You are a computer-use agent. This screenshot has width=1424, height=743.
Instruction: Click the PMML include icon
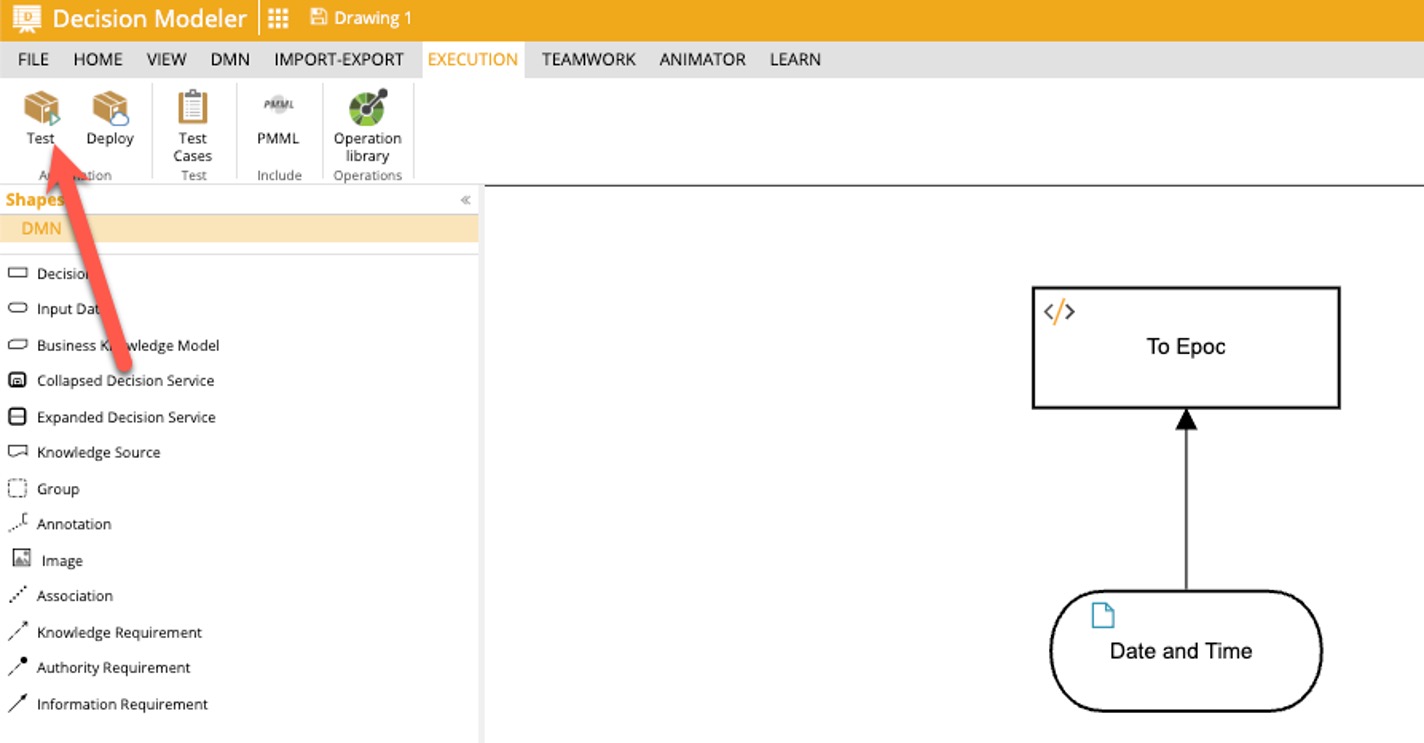tap(278, 106)
